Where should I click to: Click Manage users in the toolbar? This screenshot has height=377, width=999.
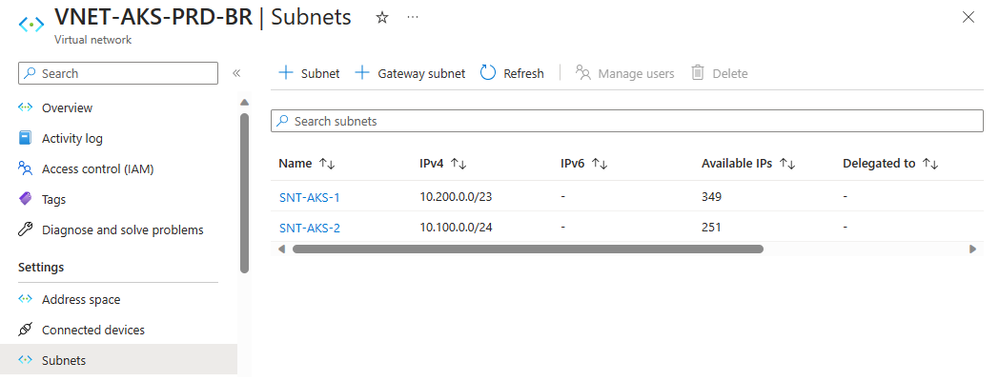[624, 73]
